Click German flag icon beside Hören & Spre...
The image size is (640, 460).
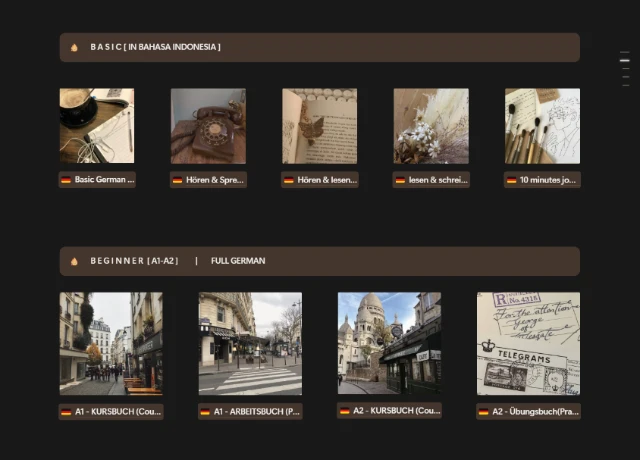[x=177, y=180]
